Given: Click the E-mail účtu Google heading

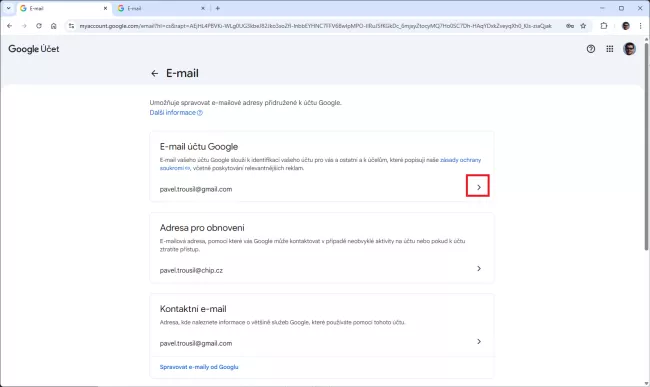Looking at the screenshot, I should (x=199, y=147).
